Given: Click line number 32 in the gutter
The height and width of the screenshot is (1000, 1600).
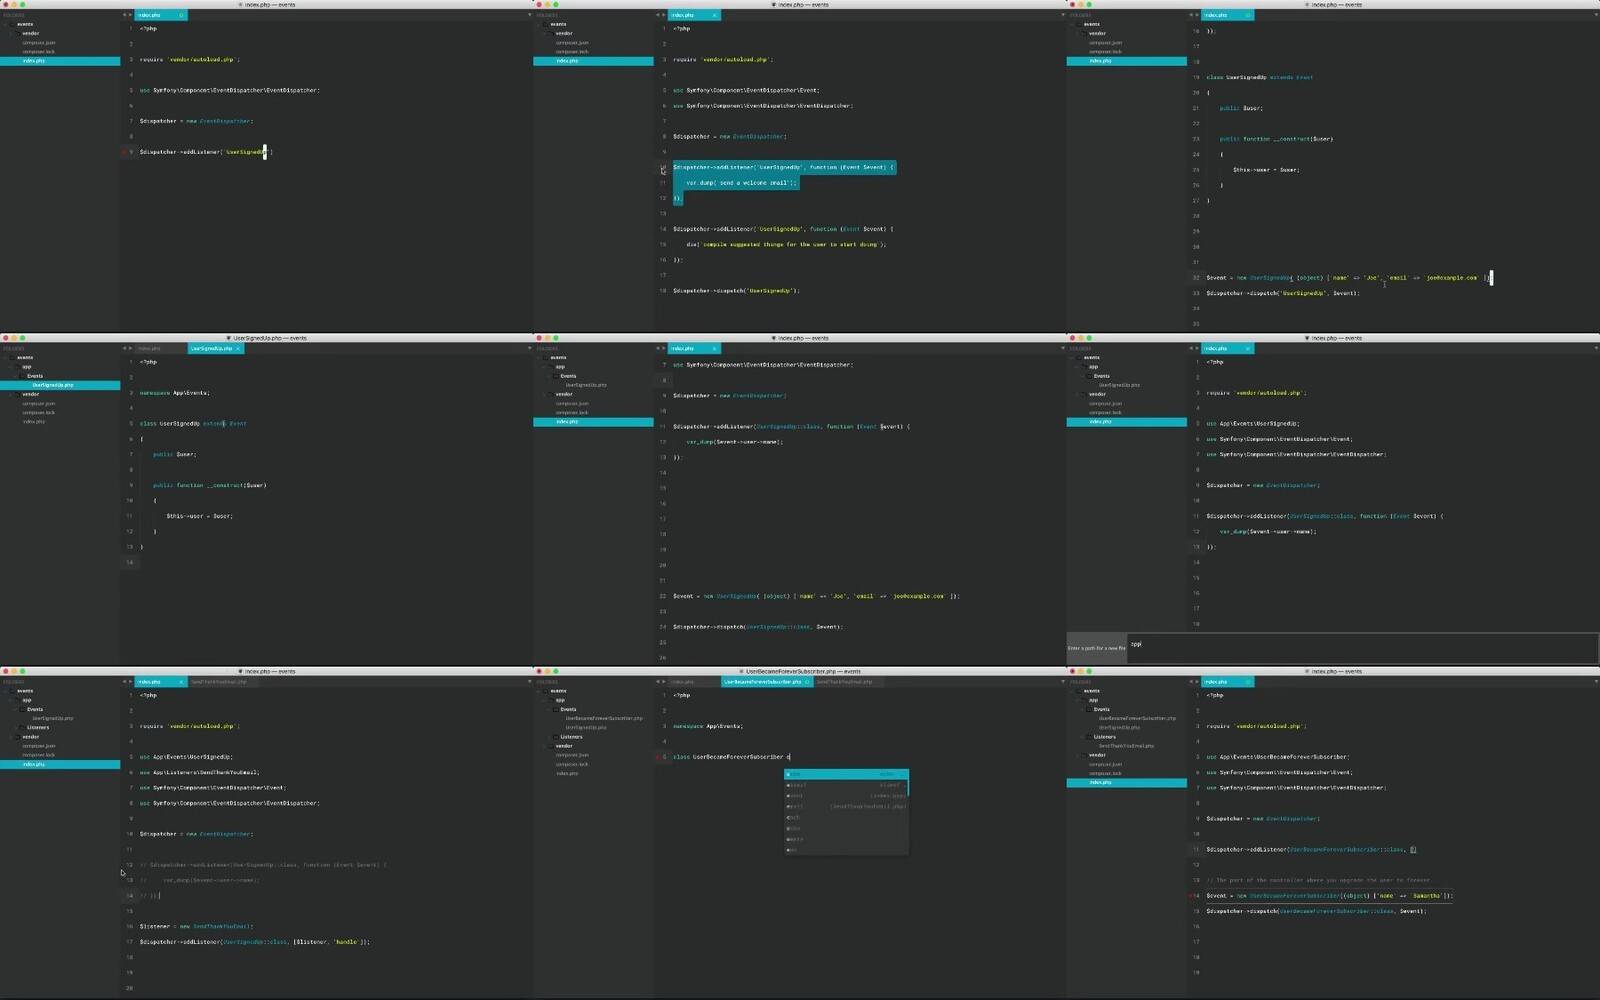Looking at the screenshot, I should [x=1195, y=278].
